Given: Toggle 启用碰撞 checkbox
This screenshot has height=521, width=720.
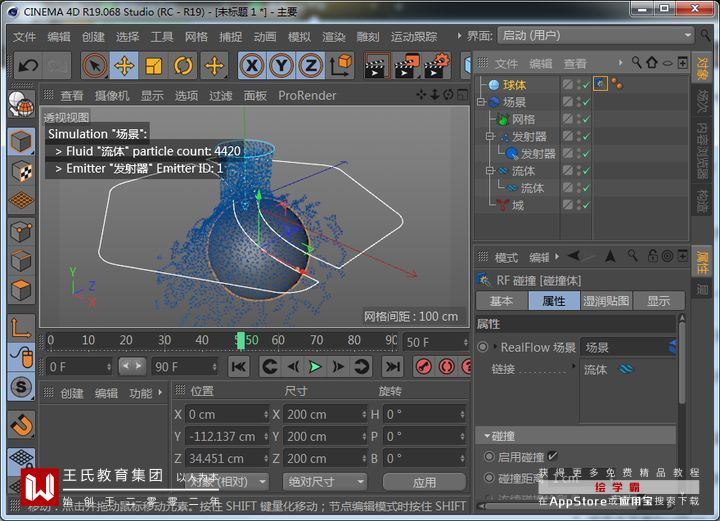Looking at the screenshot, I should click(552, 456).
